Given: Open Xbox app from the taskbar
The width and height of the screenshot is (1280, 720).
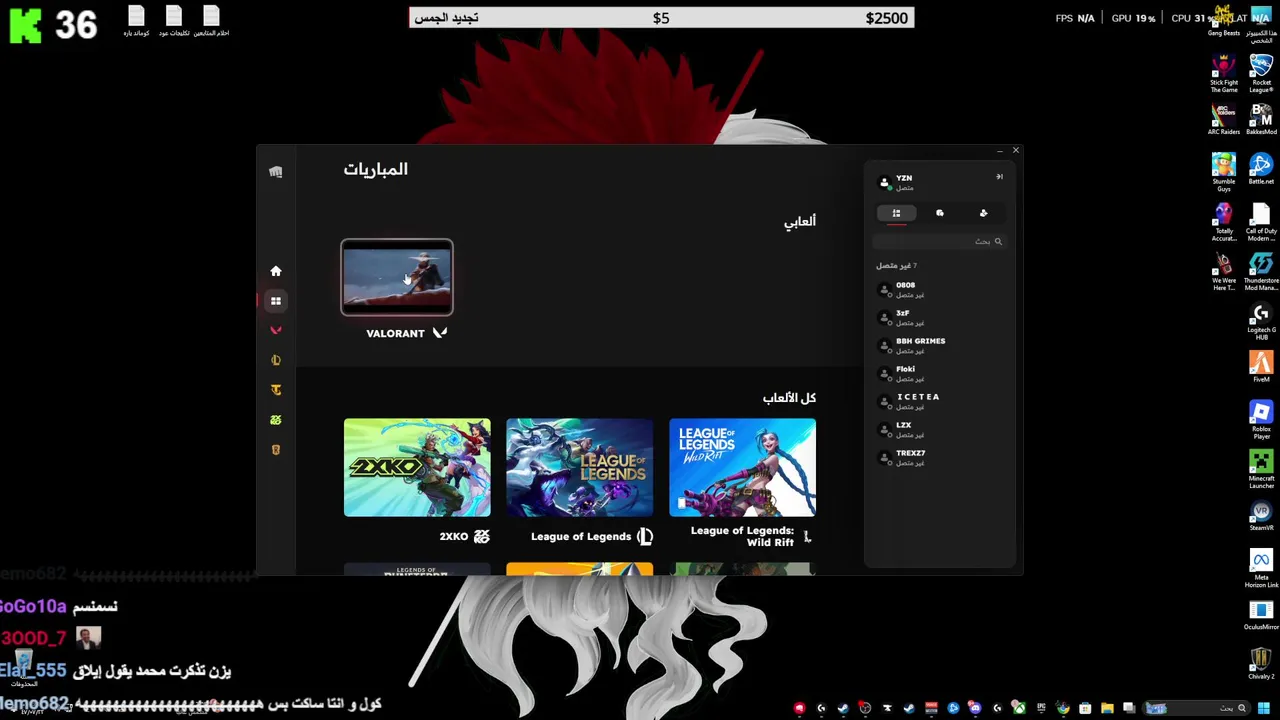Looking at the screenshot, I should [x=1019, y=708].
